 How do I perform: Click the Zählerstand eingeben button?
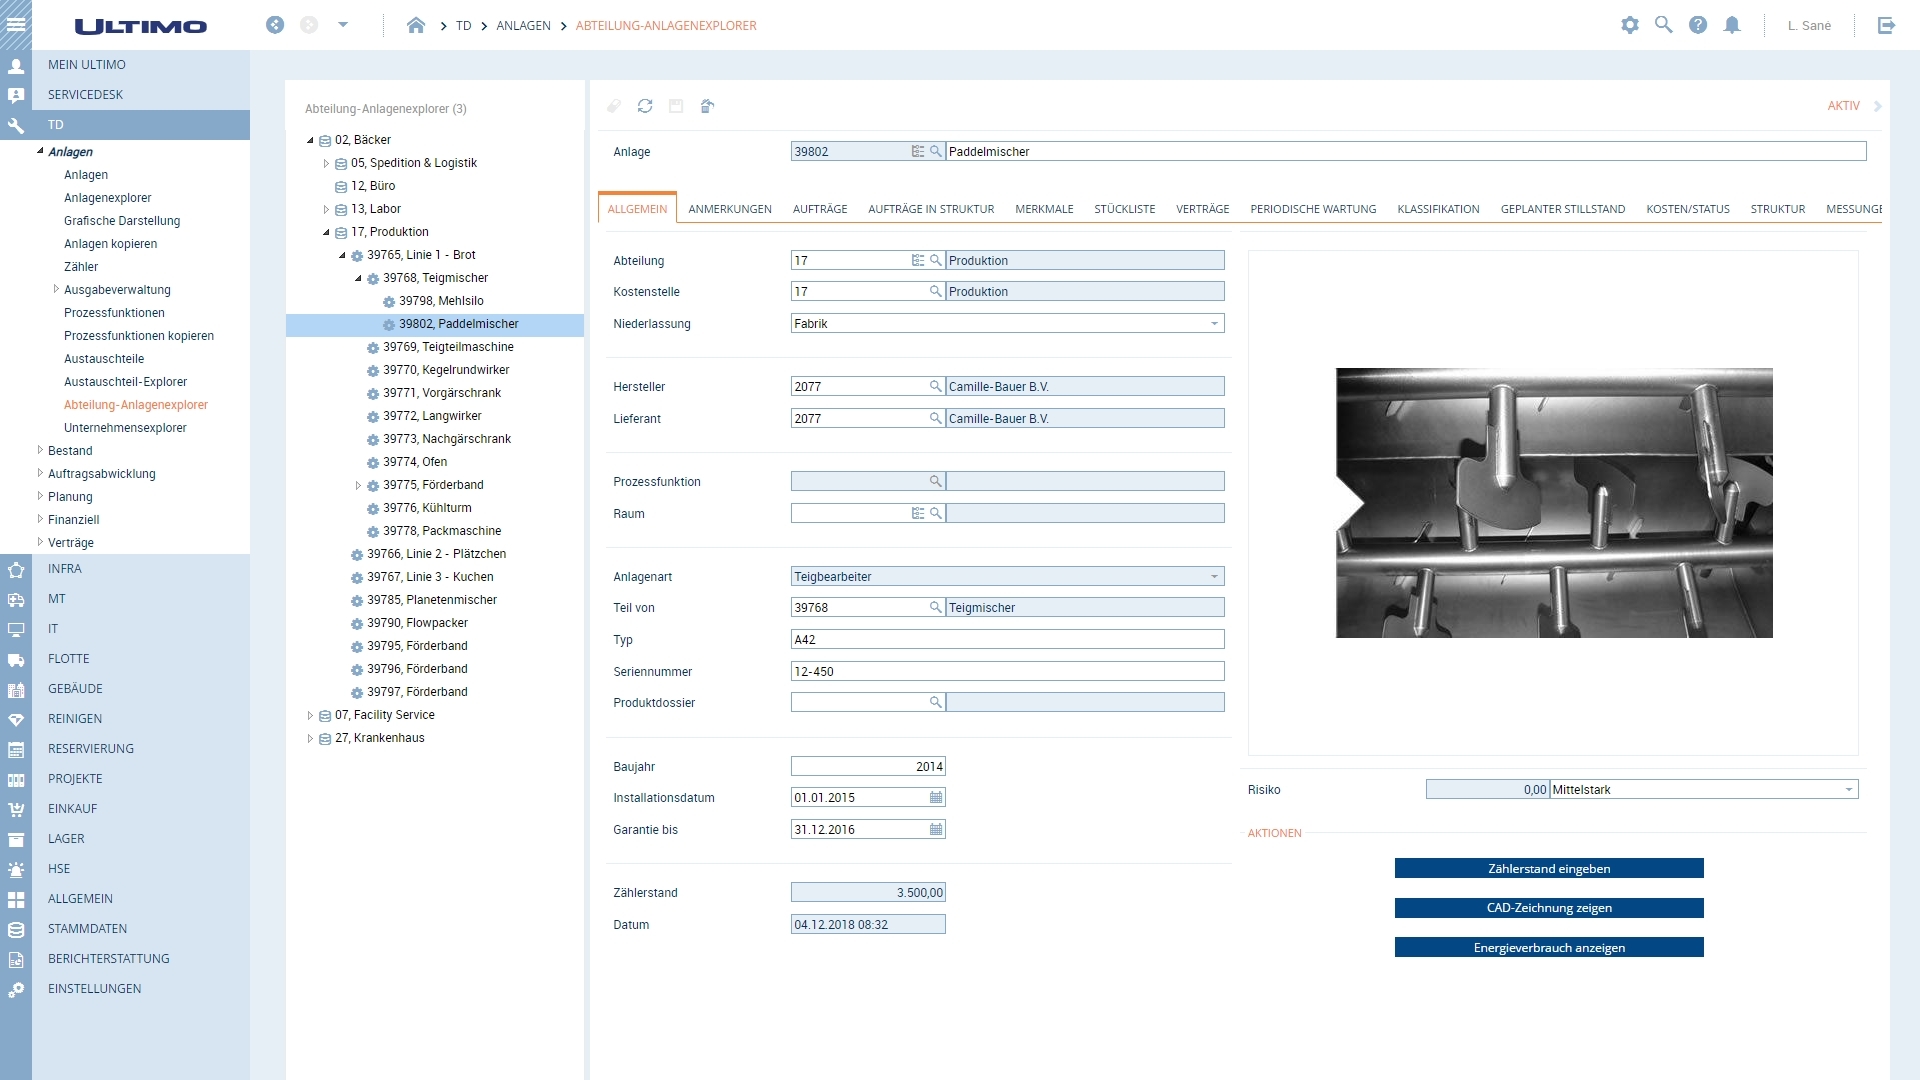(x=1548, y=868)
